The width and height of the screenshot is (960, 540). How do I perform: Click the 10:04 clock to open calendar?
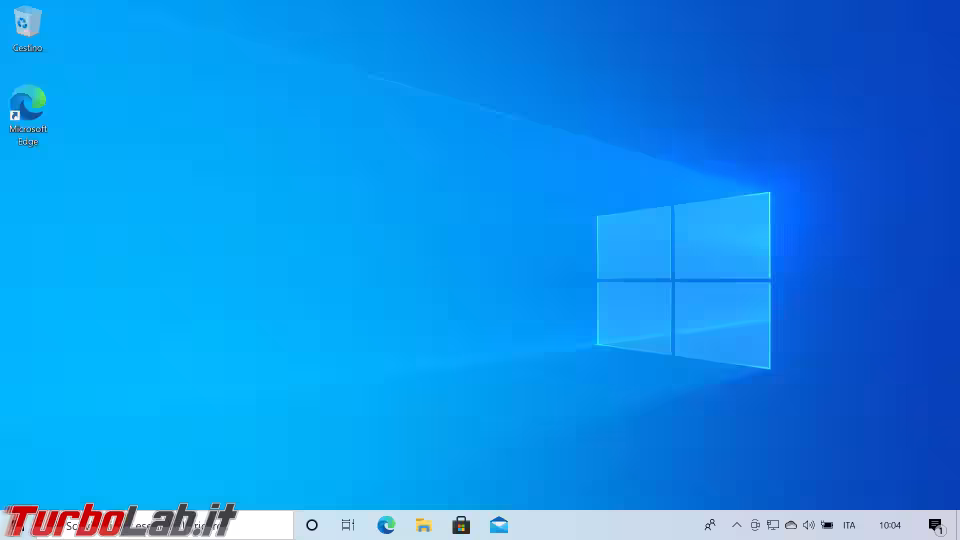tap(889, 525)
